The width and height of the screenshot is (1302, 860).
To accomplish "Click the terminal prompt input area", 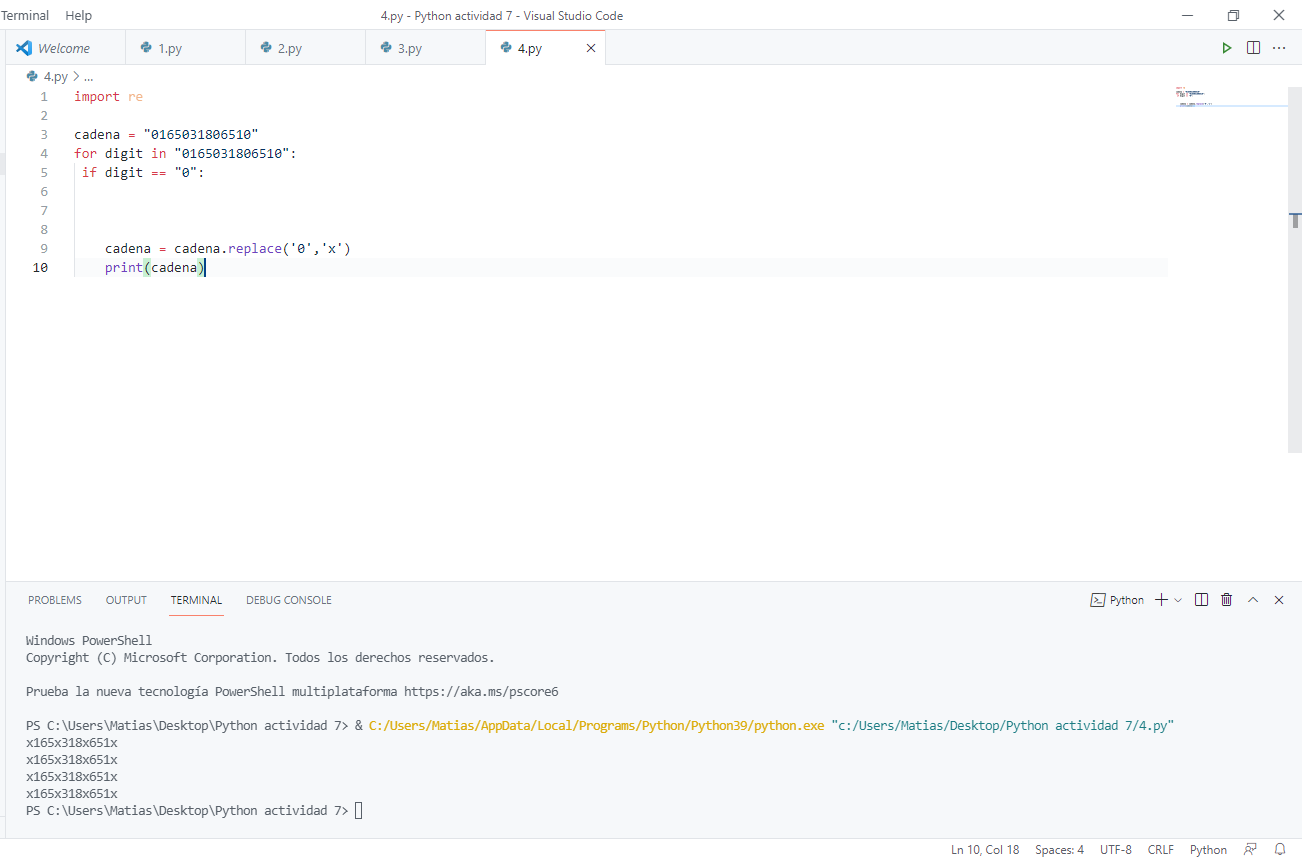I will (x=359, y=810).
